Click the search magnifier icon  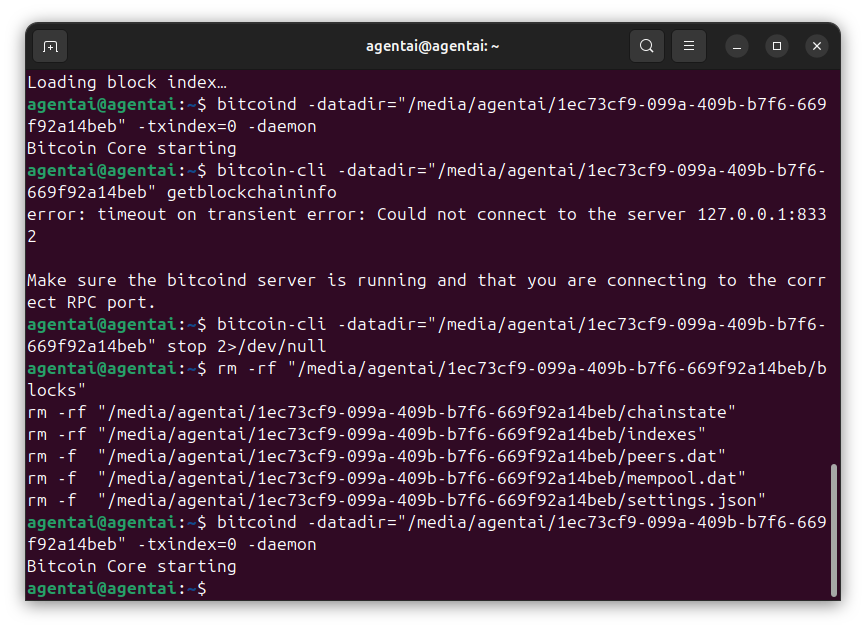647,46
